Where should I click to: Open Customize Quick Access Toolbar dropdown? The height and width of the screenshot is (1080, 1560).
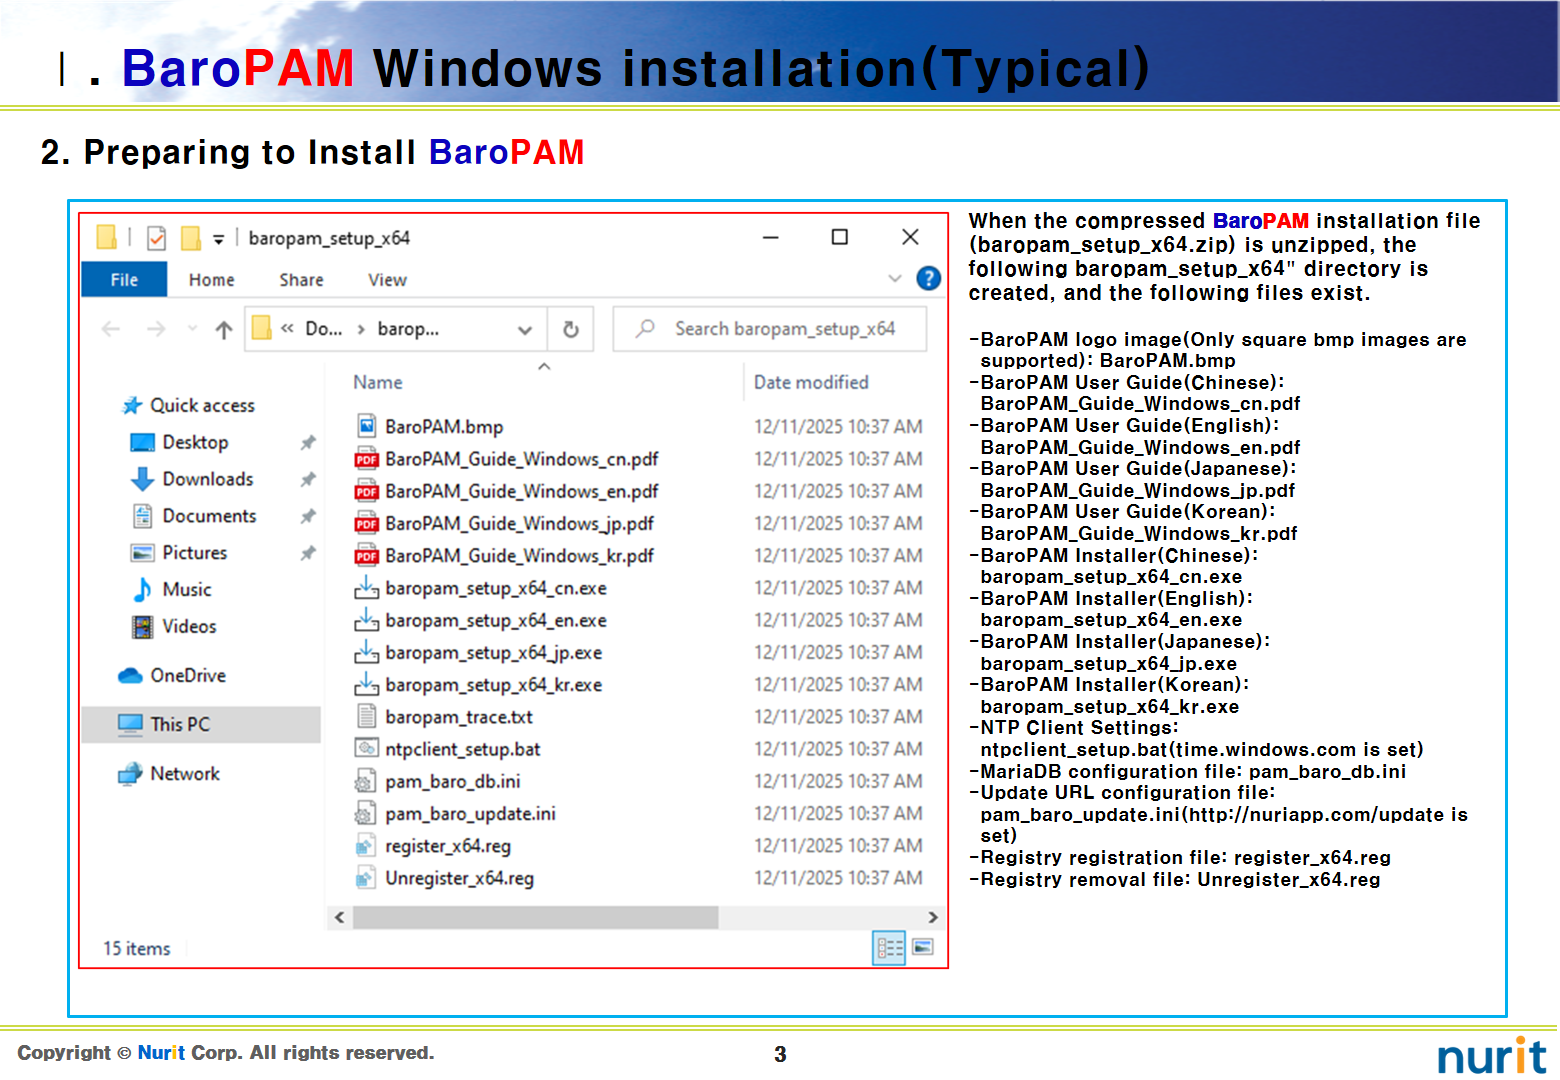pos(218,239)
